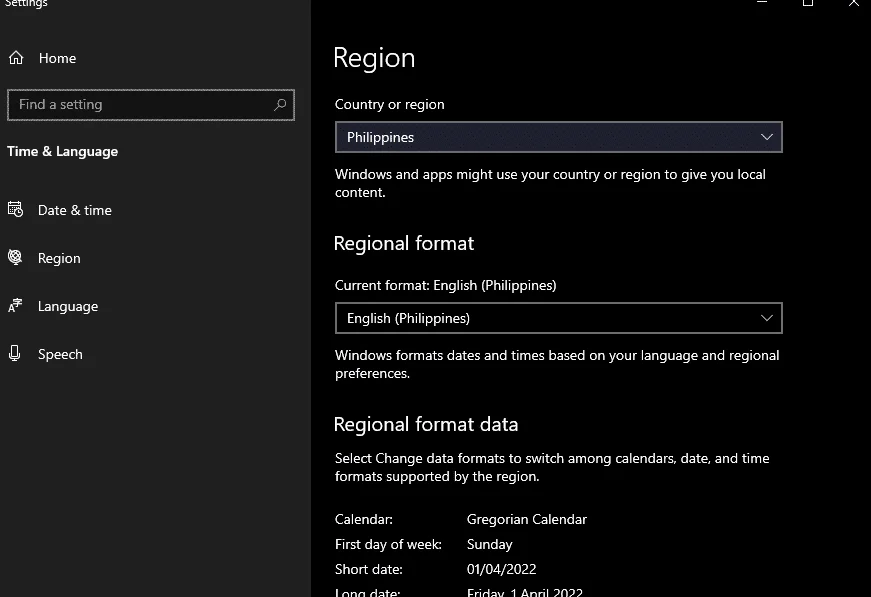Screen dimensions: 871x597
Task: Click the search magnifier icon
Action: click(280, 104)
